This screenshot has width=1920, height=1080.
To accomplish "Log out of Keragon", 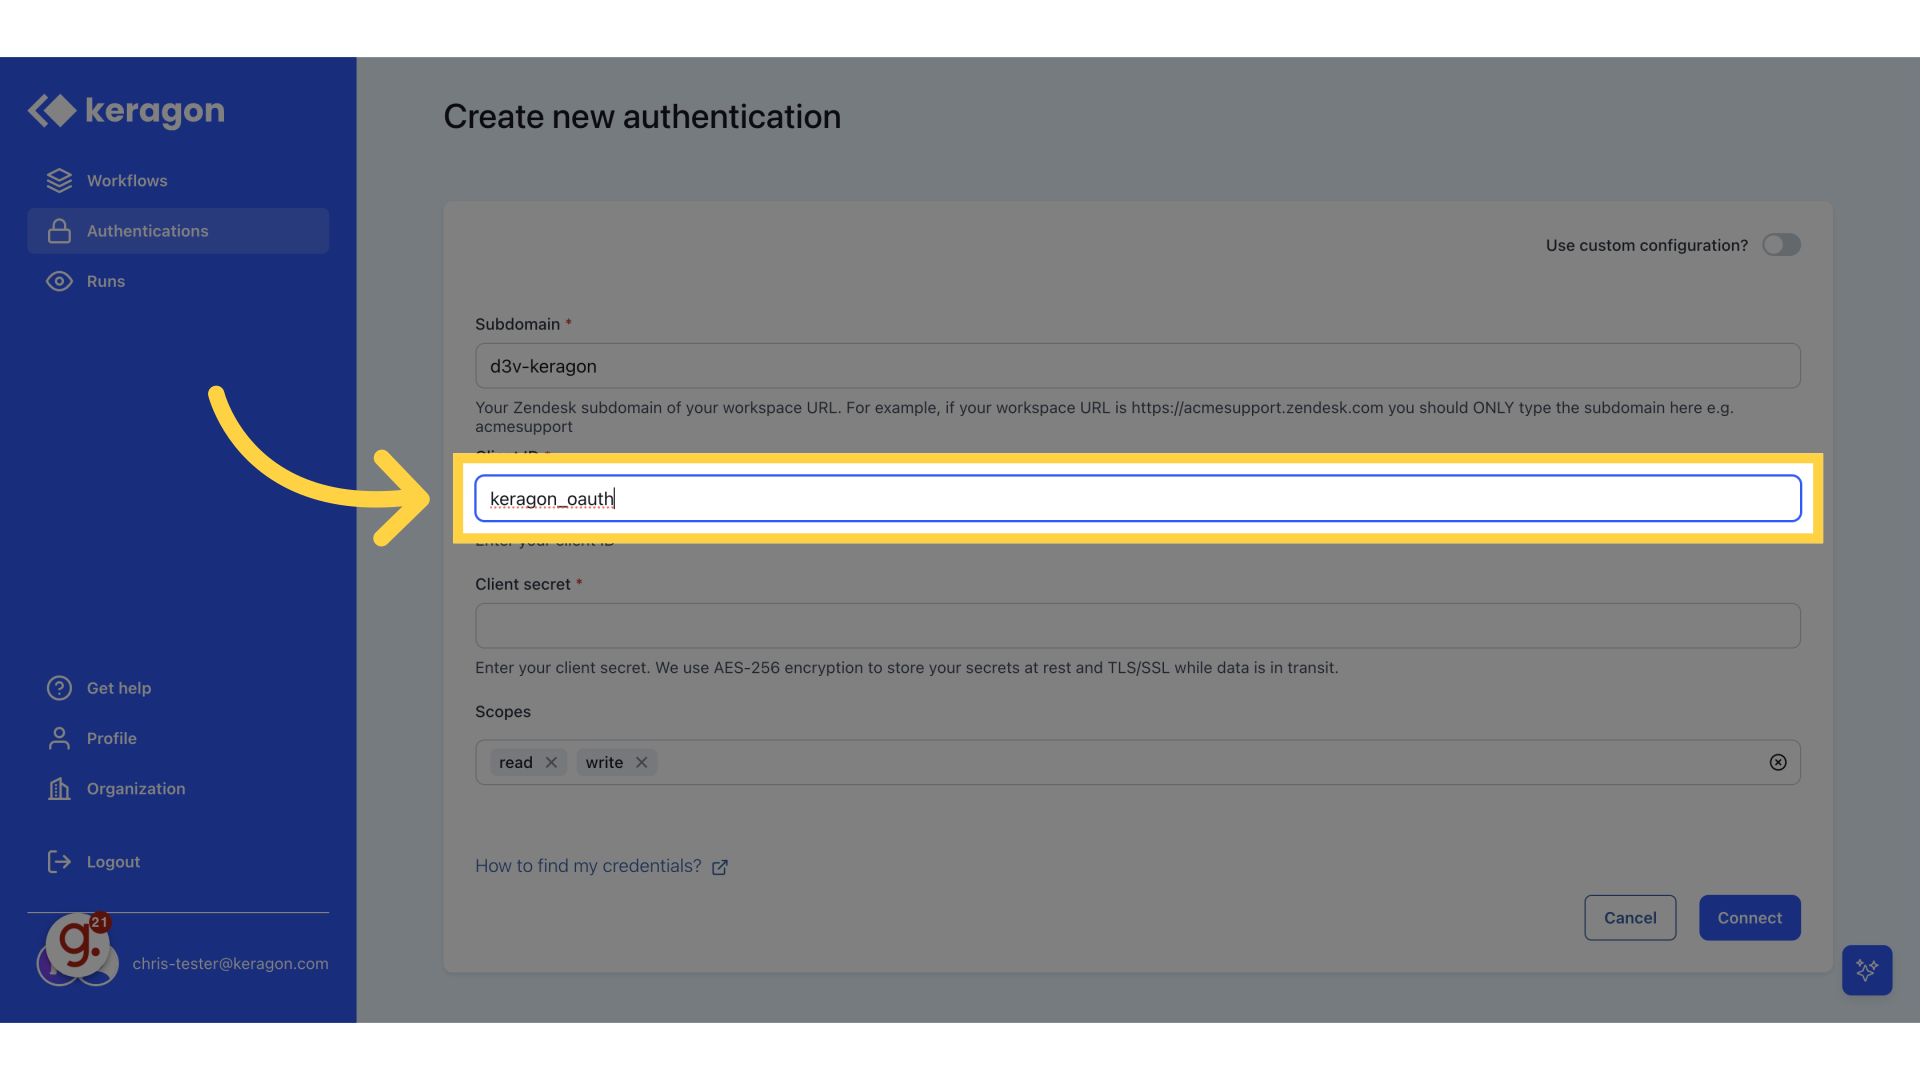I will 113,862.
